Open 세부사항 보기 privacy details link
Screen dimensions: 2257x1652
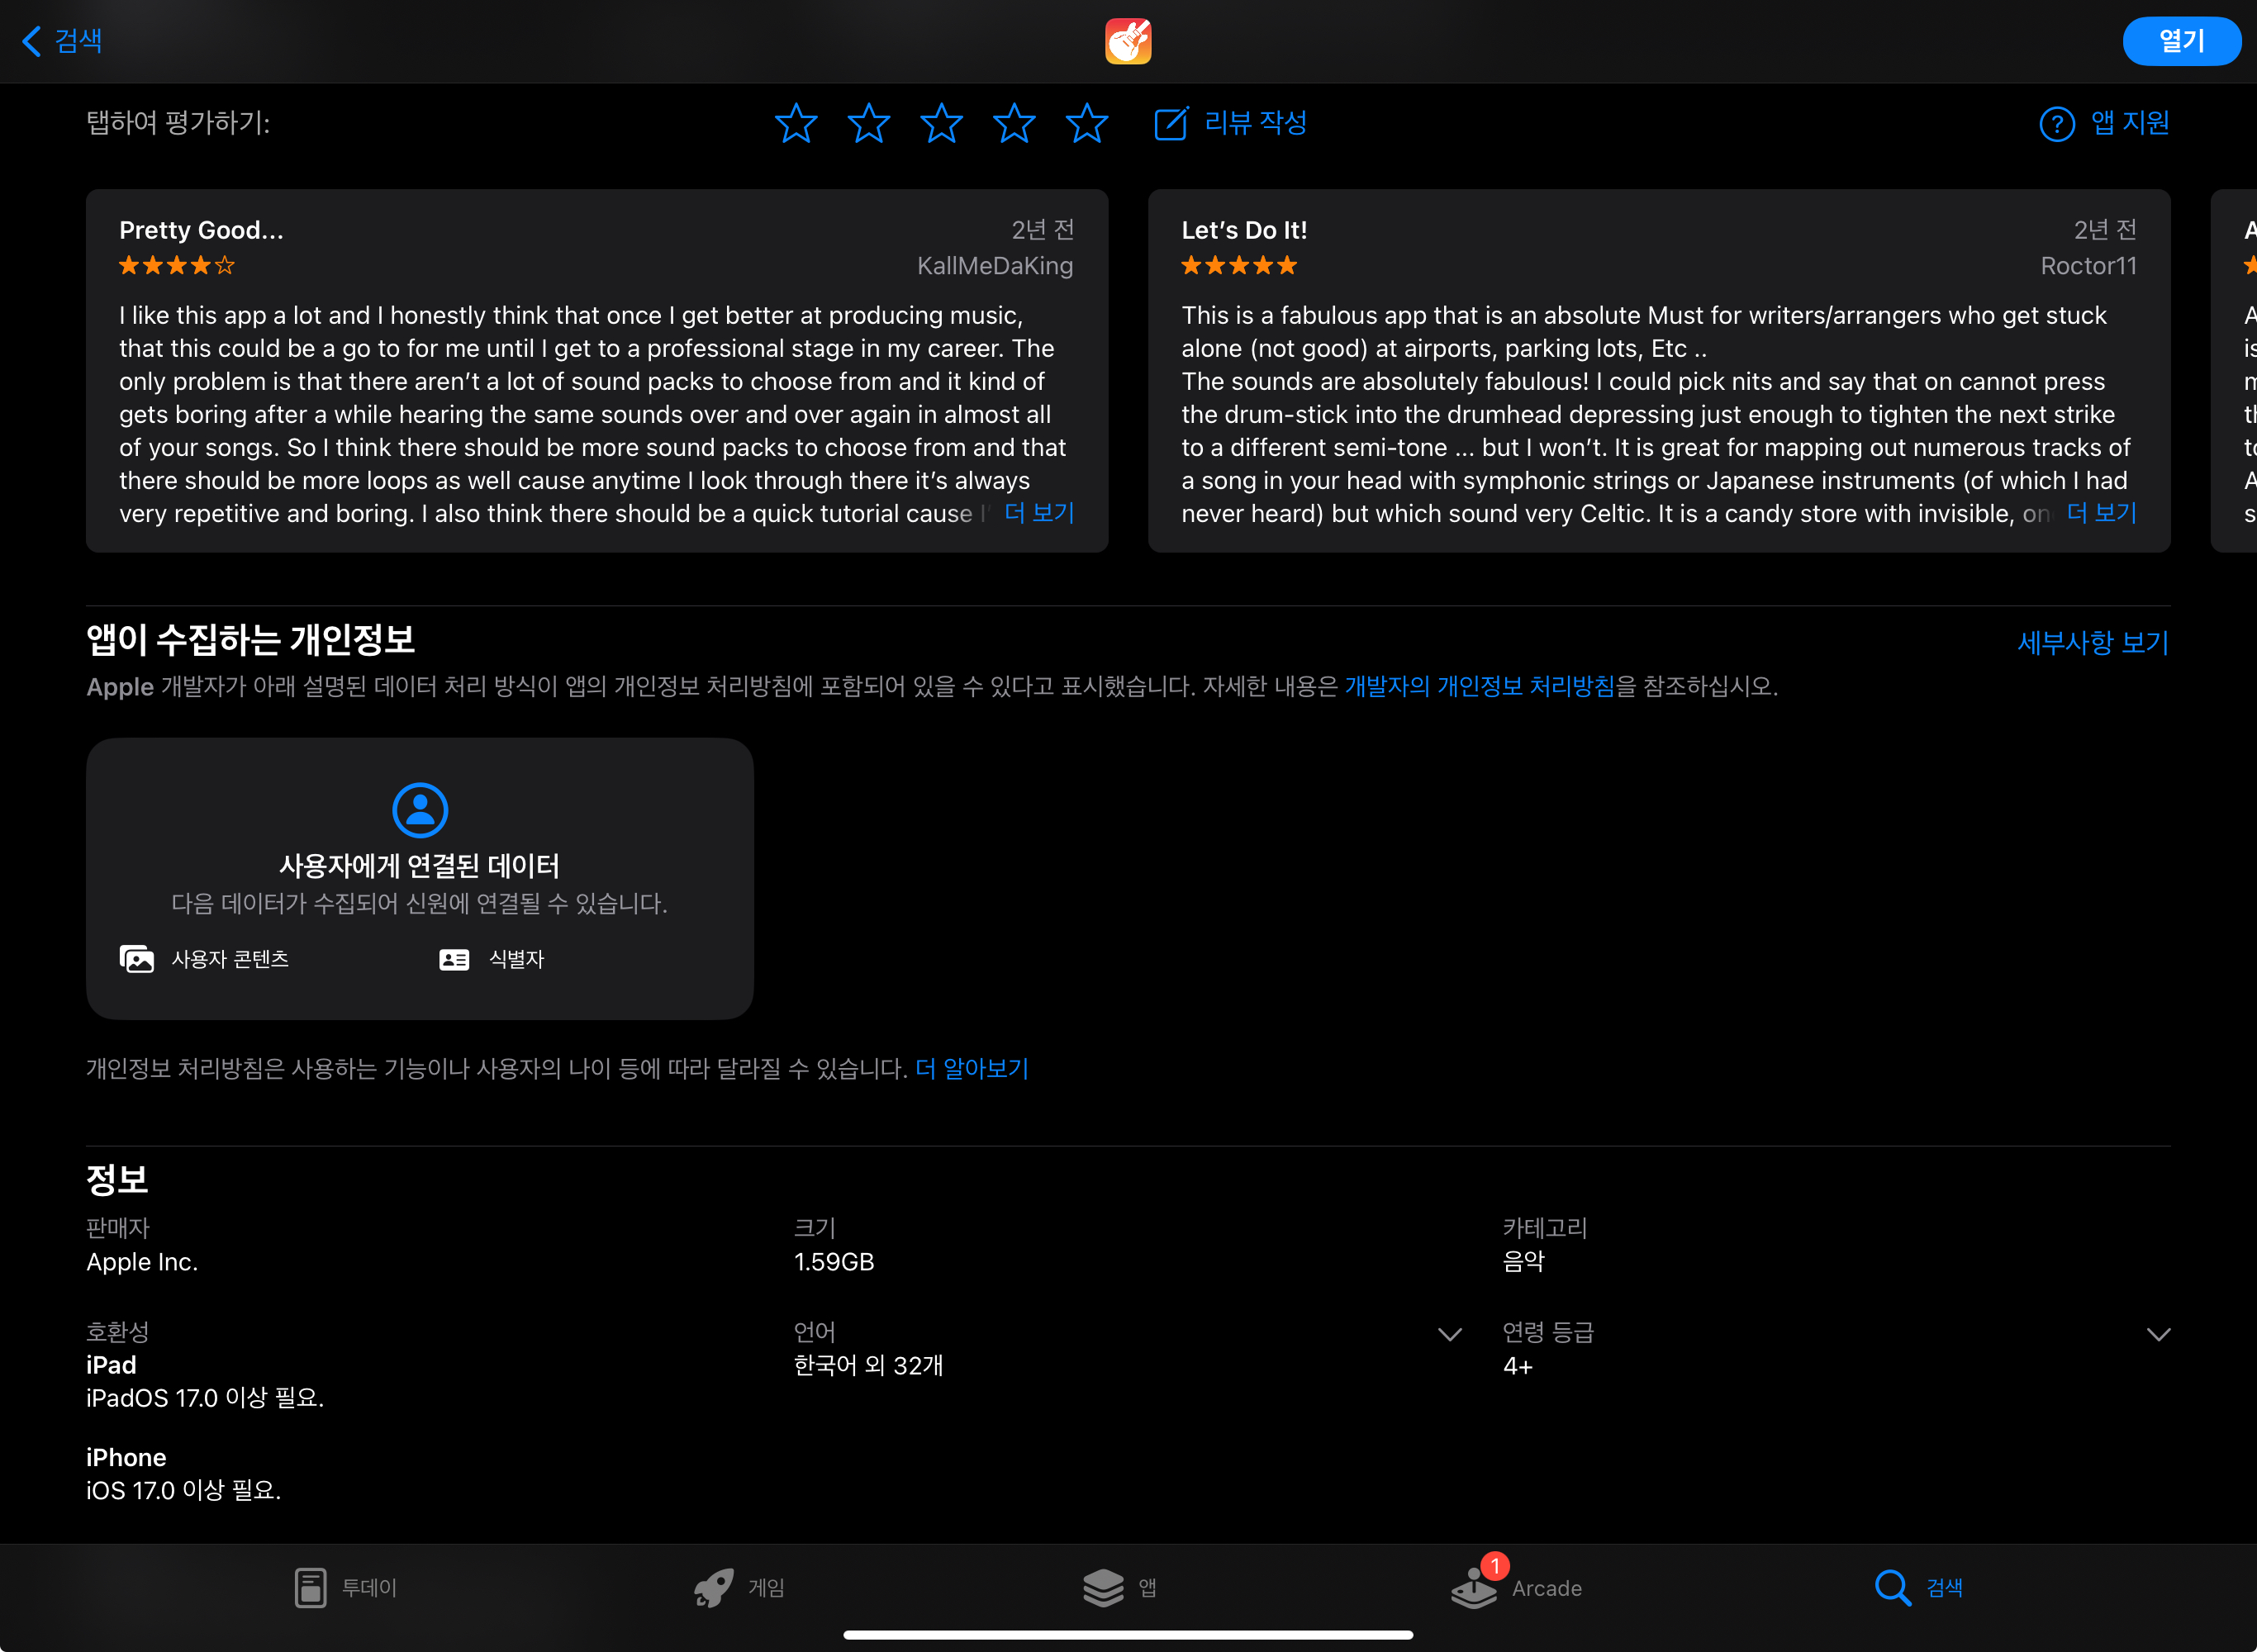[x=2092, y=642]
